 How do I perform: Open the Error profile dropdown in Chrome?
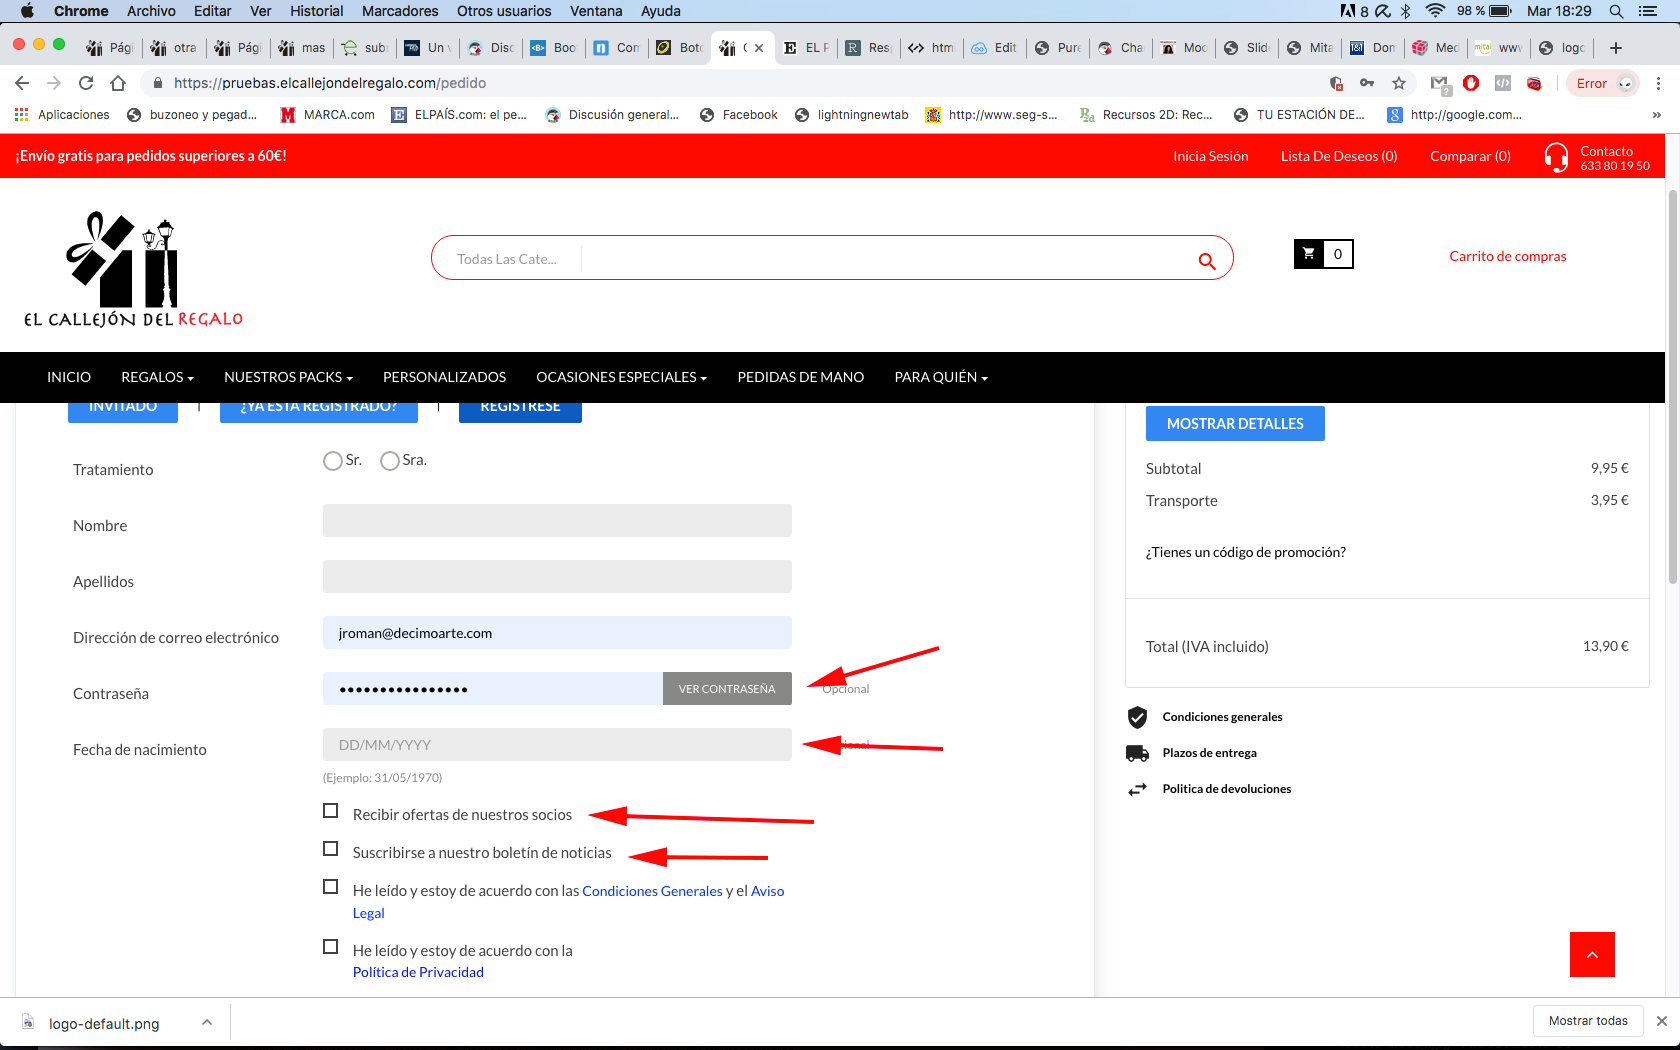pyautogui.click(x=1603, y=83)
